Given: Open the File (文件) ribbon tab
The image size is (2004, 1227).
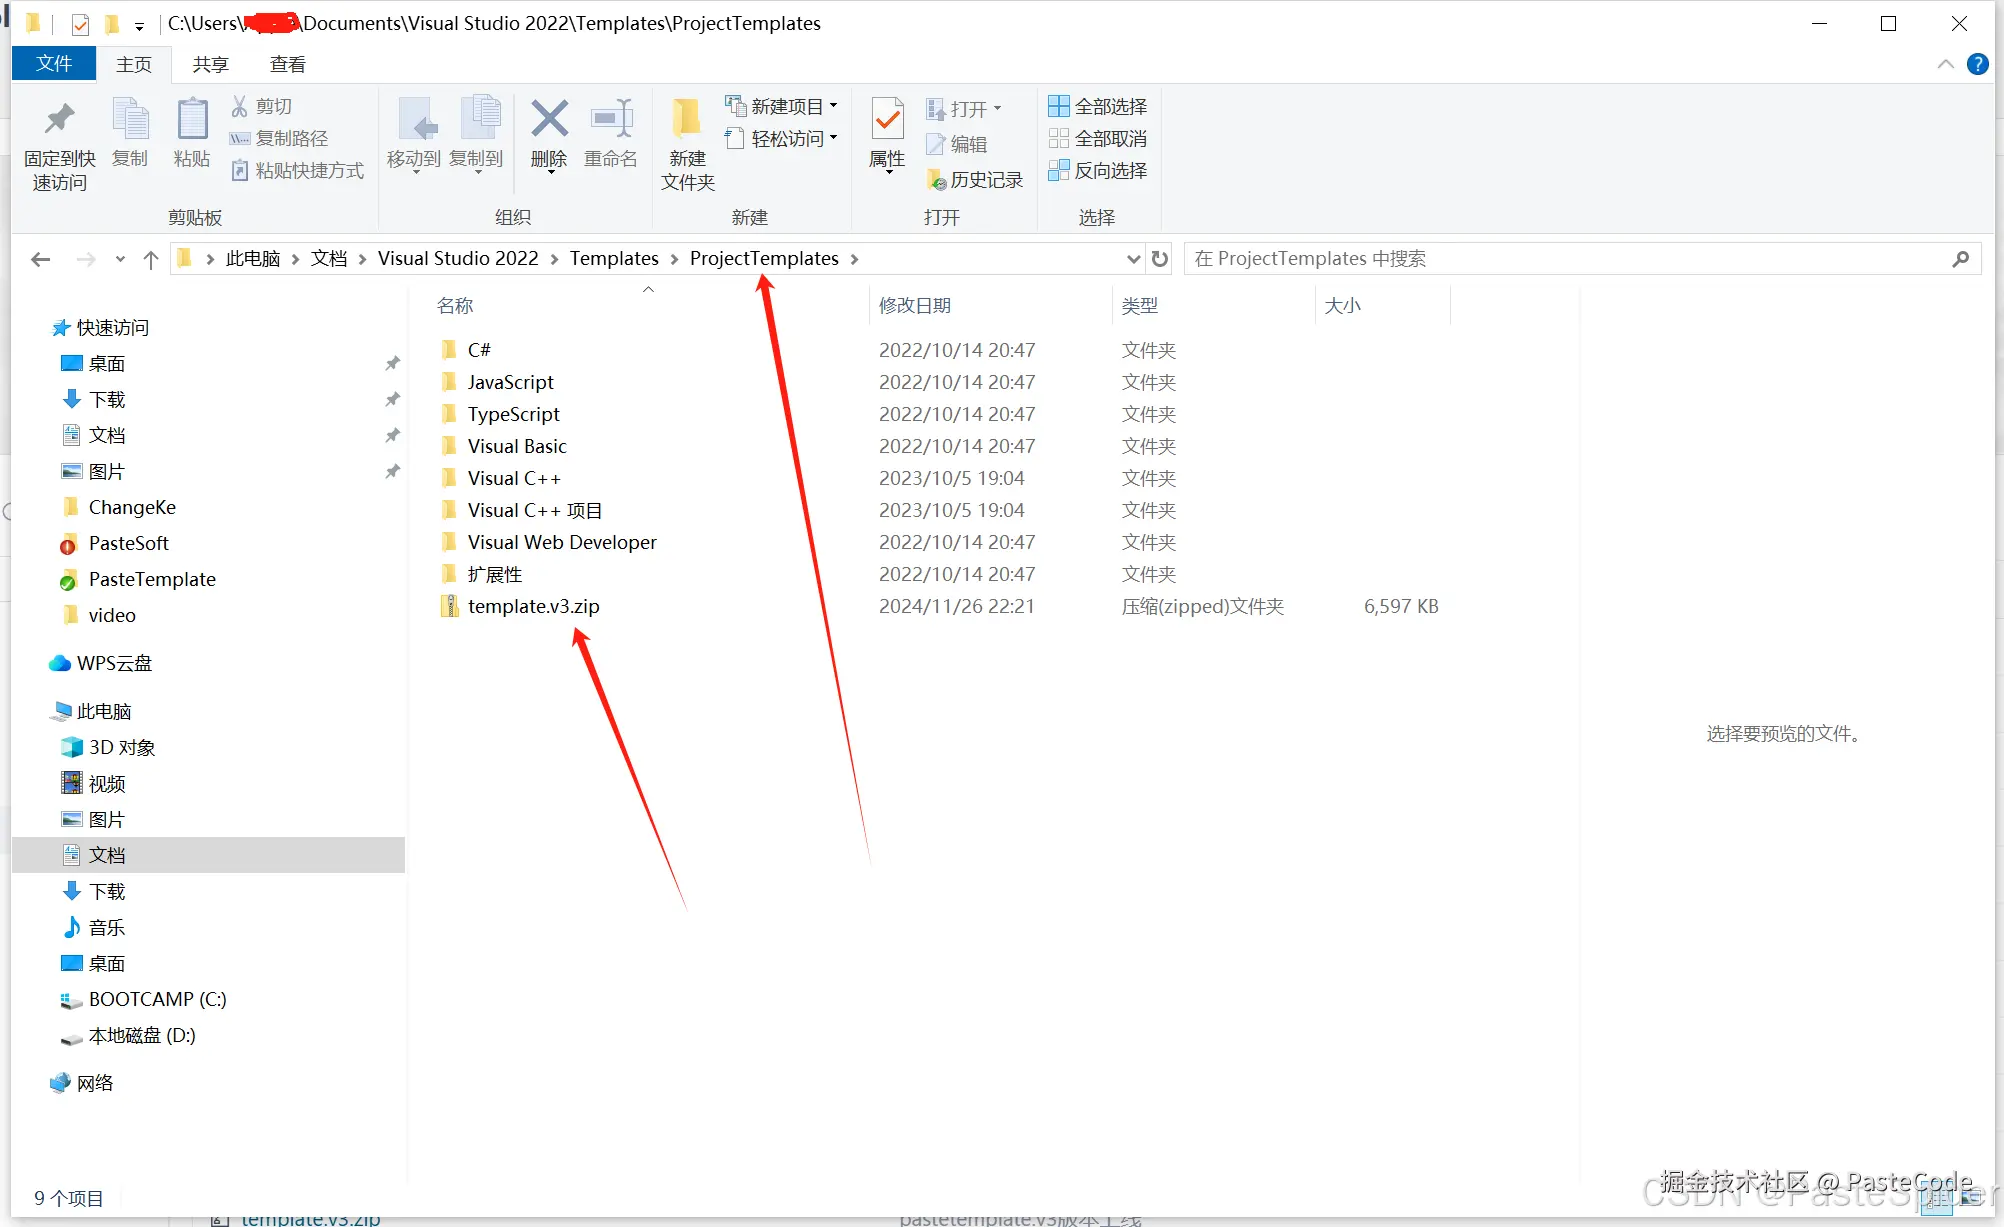Looking at the screenshot, I should click(x=54, y=64).
